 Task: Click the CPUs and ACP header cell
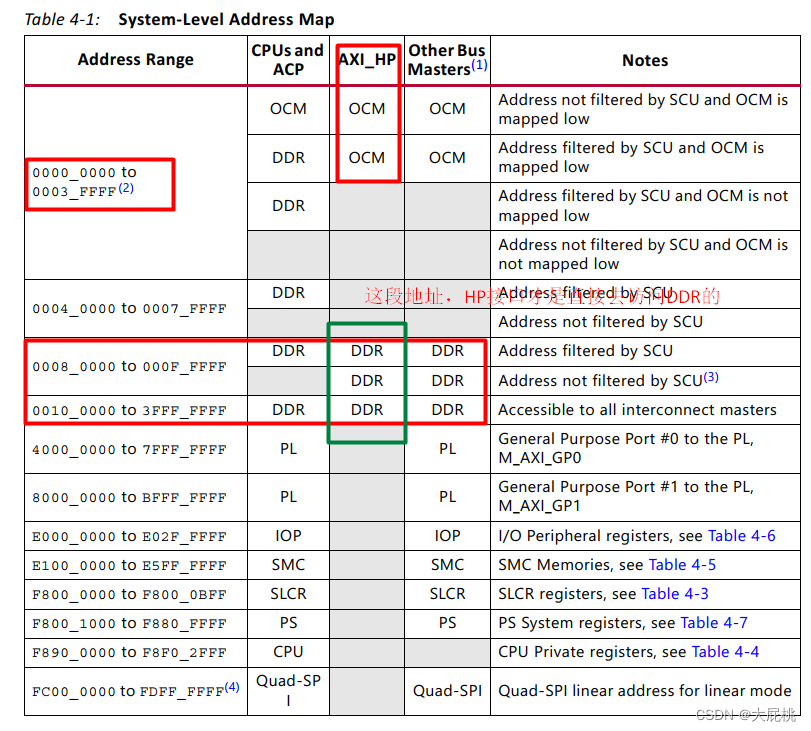pyautogui.click(x=288, y=59)
